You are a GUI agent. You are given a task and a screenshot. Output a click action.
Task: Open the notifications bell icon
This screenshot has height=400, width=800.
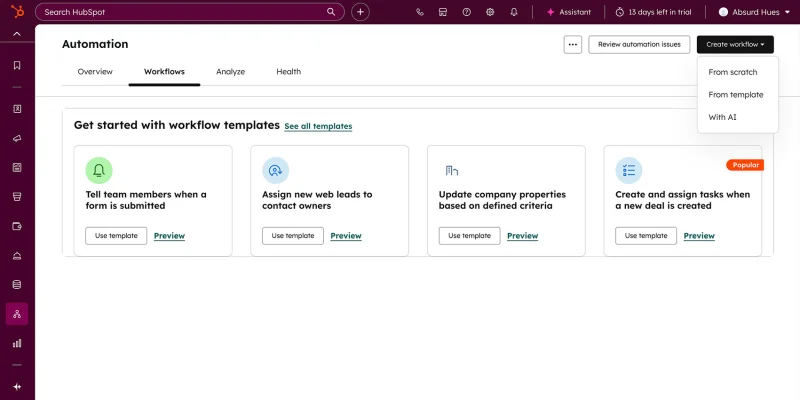point(514,12)
